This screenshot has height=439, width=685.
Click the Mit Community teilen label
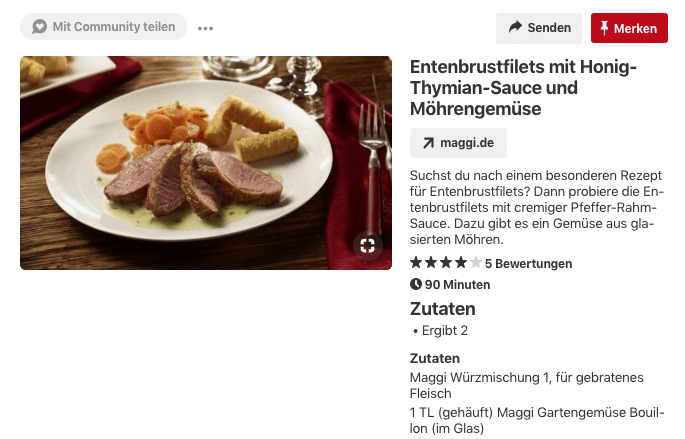point(113,27)
